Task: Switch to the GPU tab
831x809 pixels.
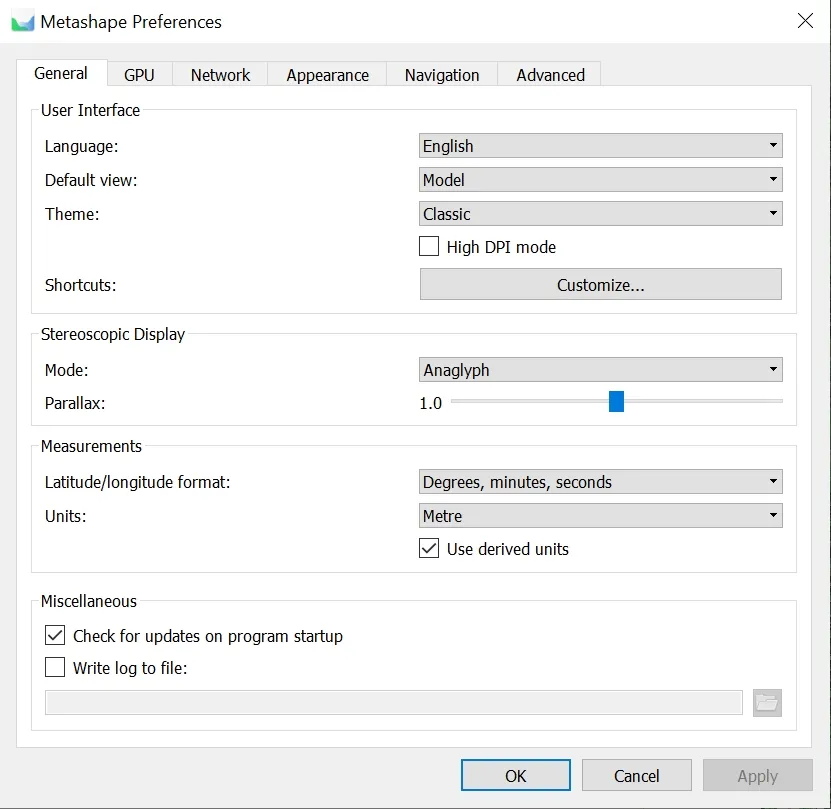Action: pyautogui.click(x=139, y=75)
